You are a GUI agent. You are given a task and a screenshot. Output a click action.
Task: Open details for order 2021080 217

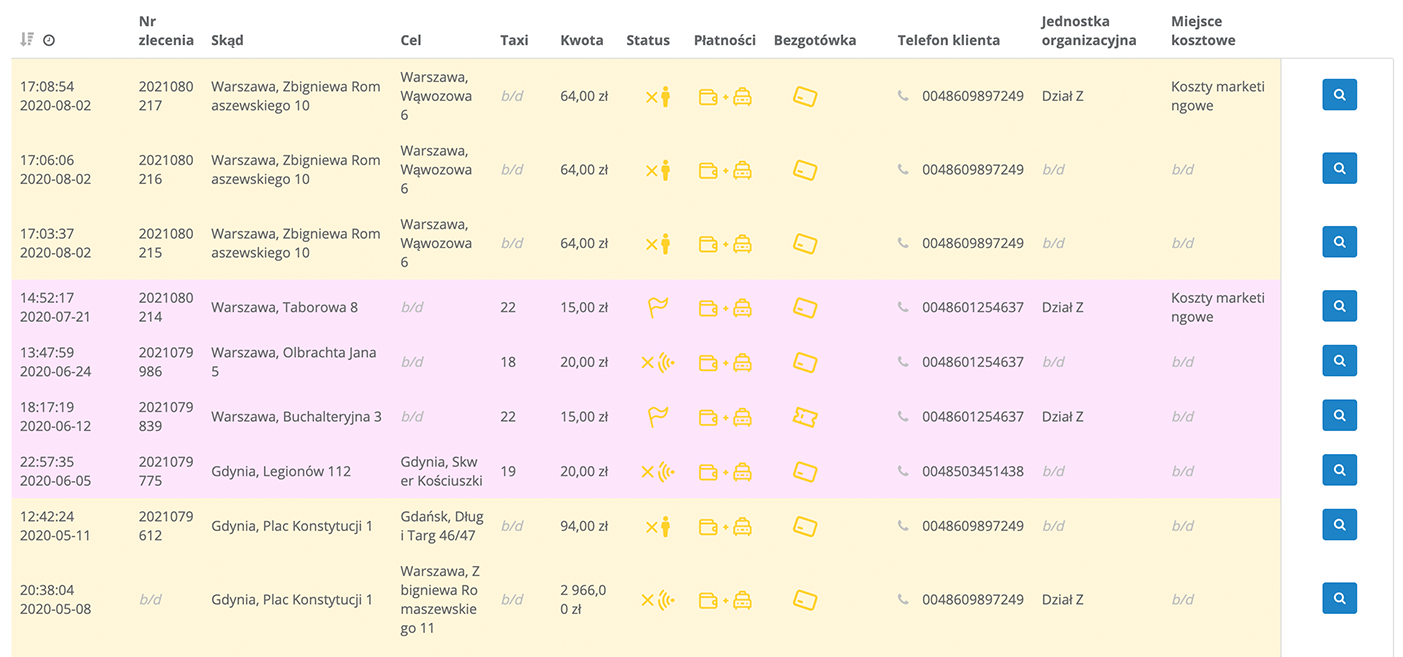pyautogui.click(x=1339, y=95)
